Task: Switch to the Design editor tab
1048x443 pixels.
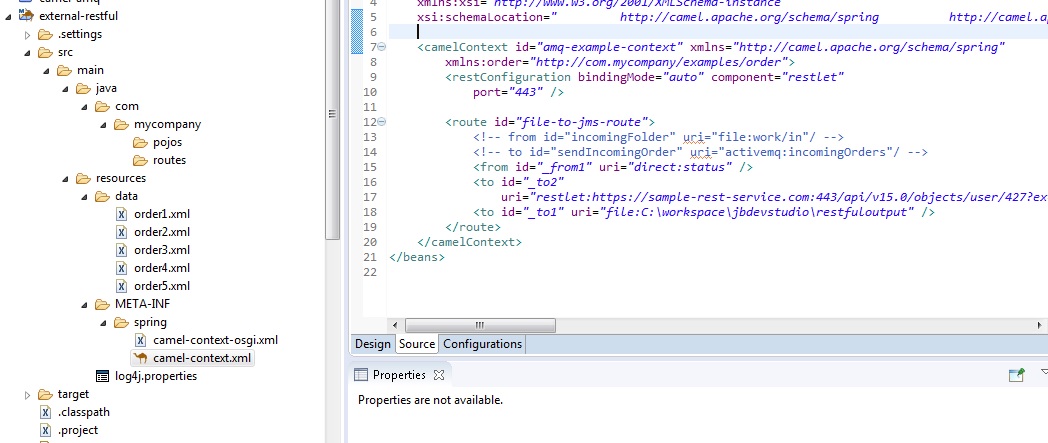Action: tap(372, 344)
